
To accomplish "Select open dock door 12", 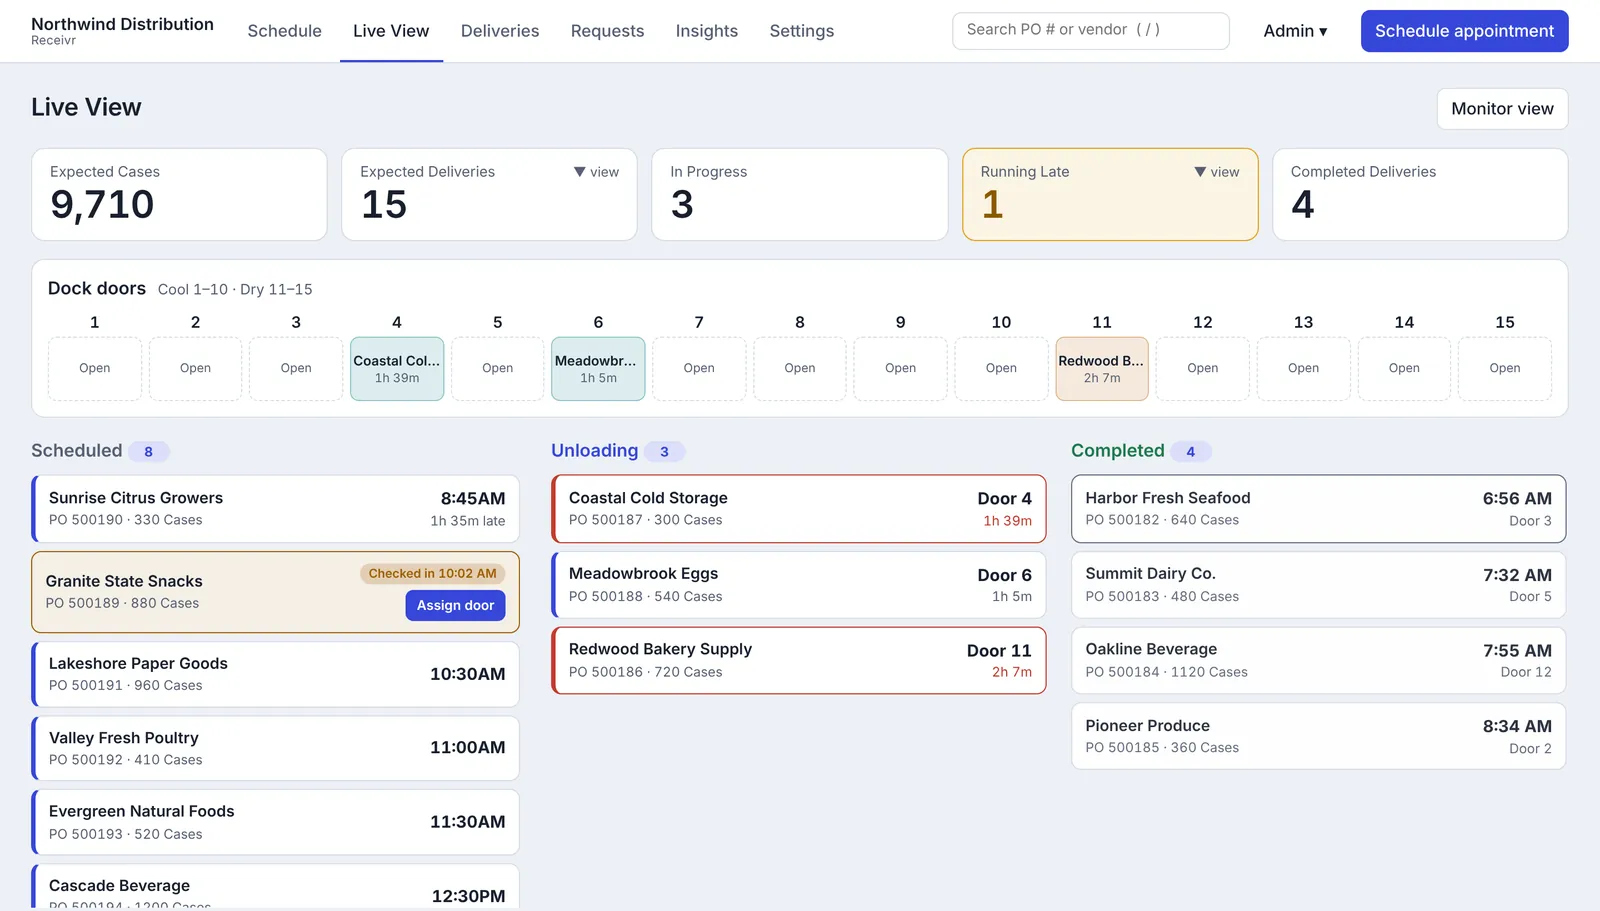I will point(1203,368).
